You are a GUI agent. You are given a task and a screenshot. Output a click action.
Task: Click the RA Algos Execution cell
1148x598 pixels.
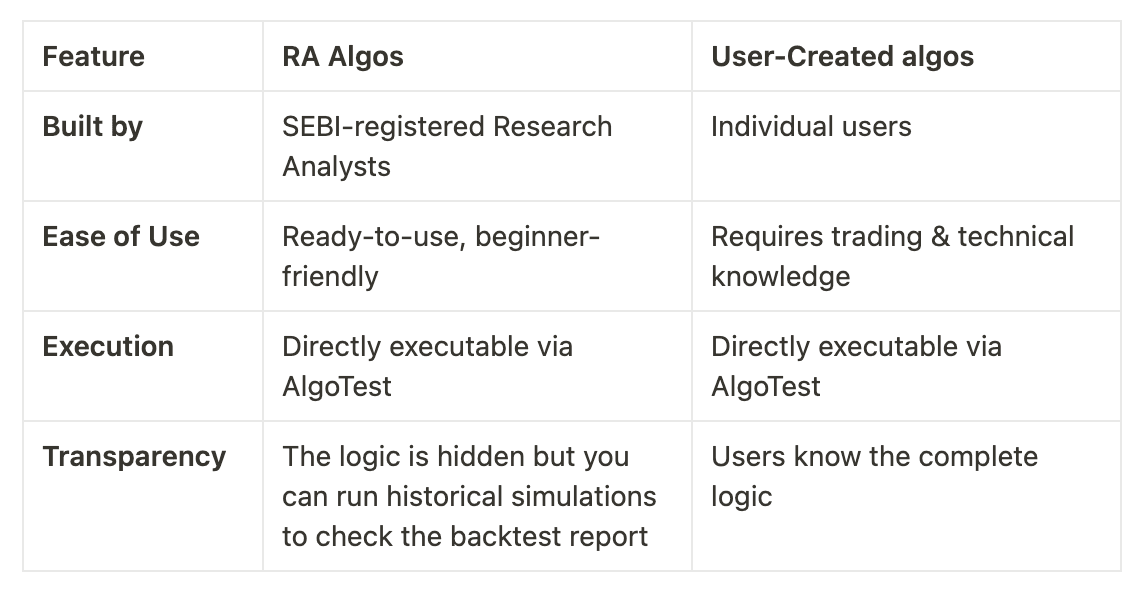click(x=427, y=366)
